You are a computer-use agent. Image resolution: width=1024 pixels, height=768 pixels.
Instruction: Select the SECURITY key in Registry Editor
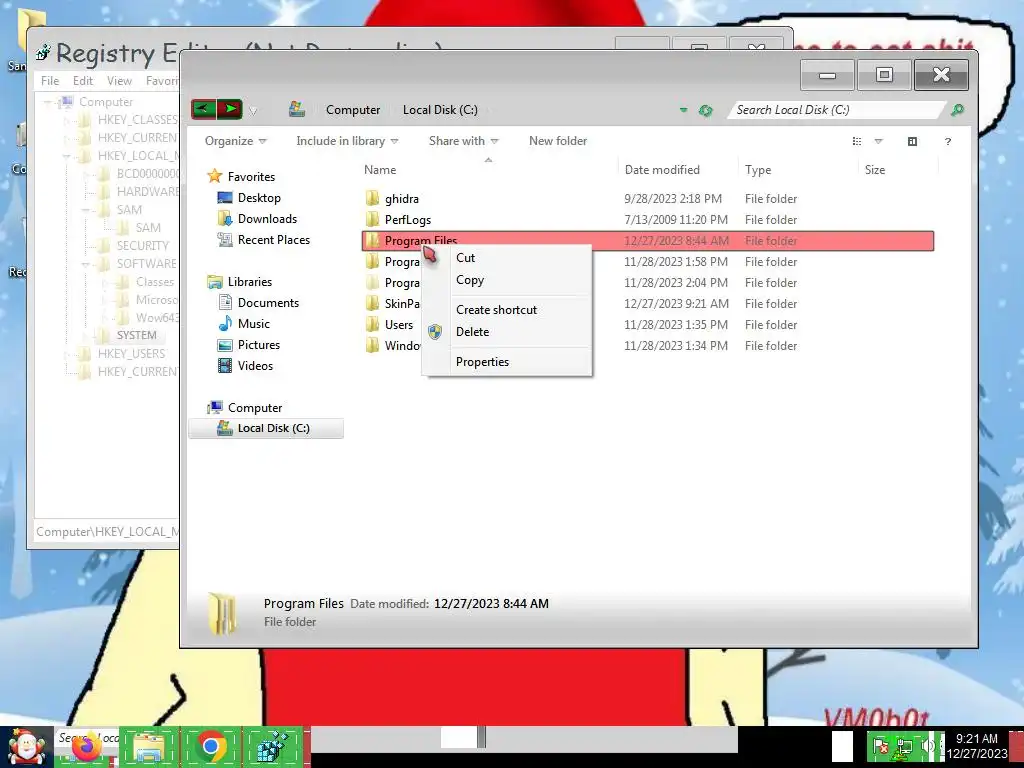click(142, 246)
